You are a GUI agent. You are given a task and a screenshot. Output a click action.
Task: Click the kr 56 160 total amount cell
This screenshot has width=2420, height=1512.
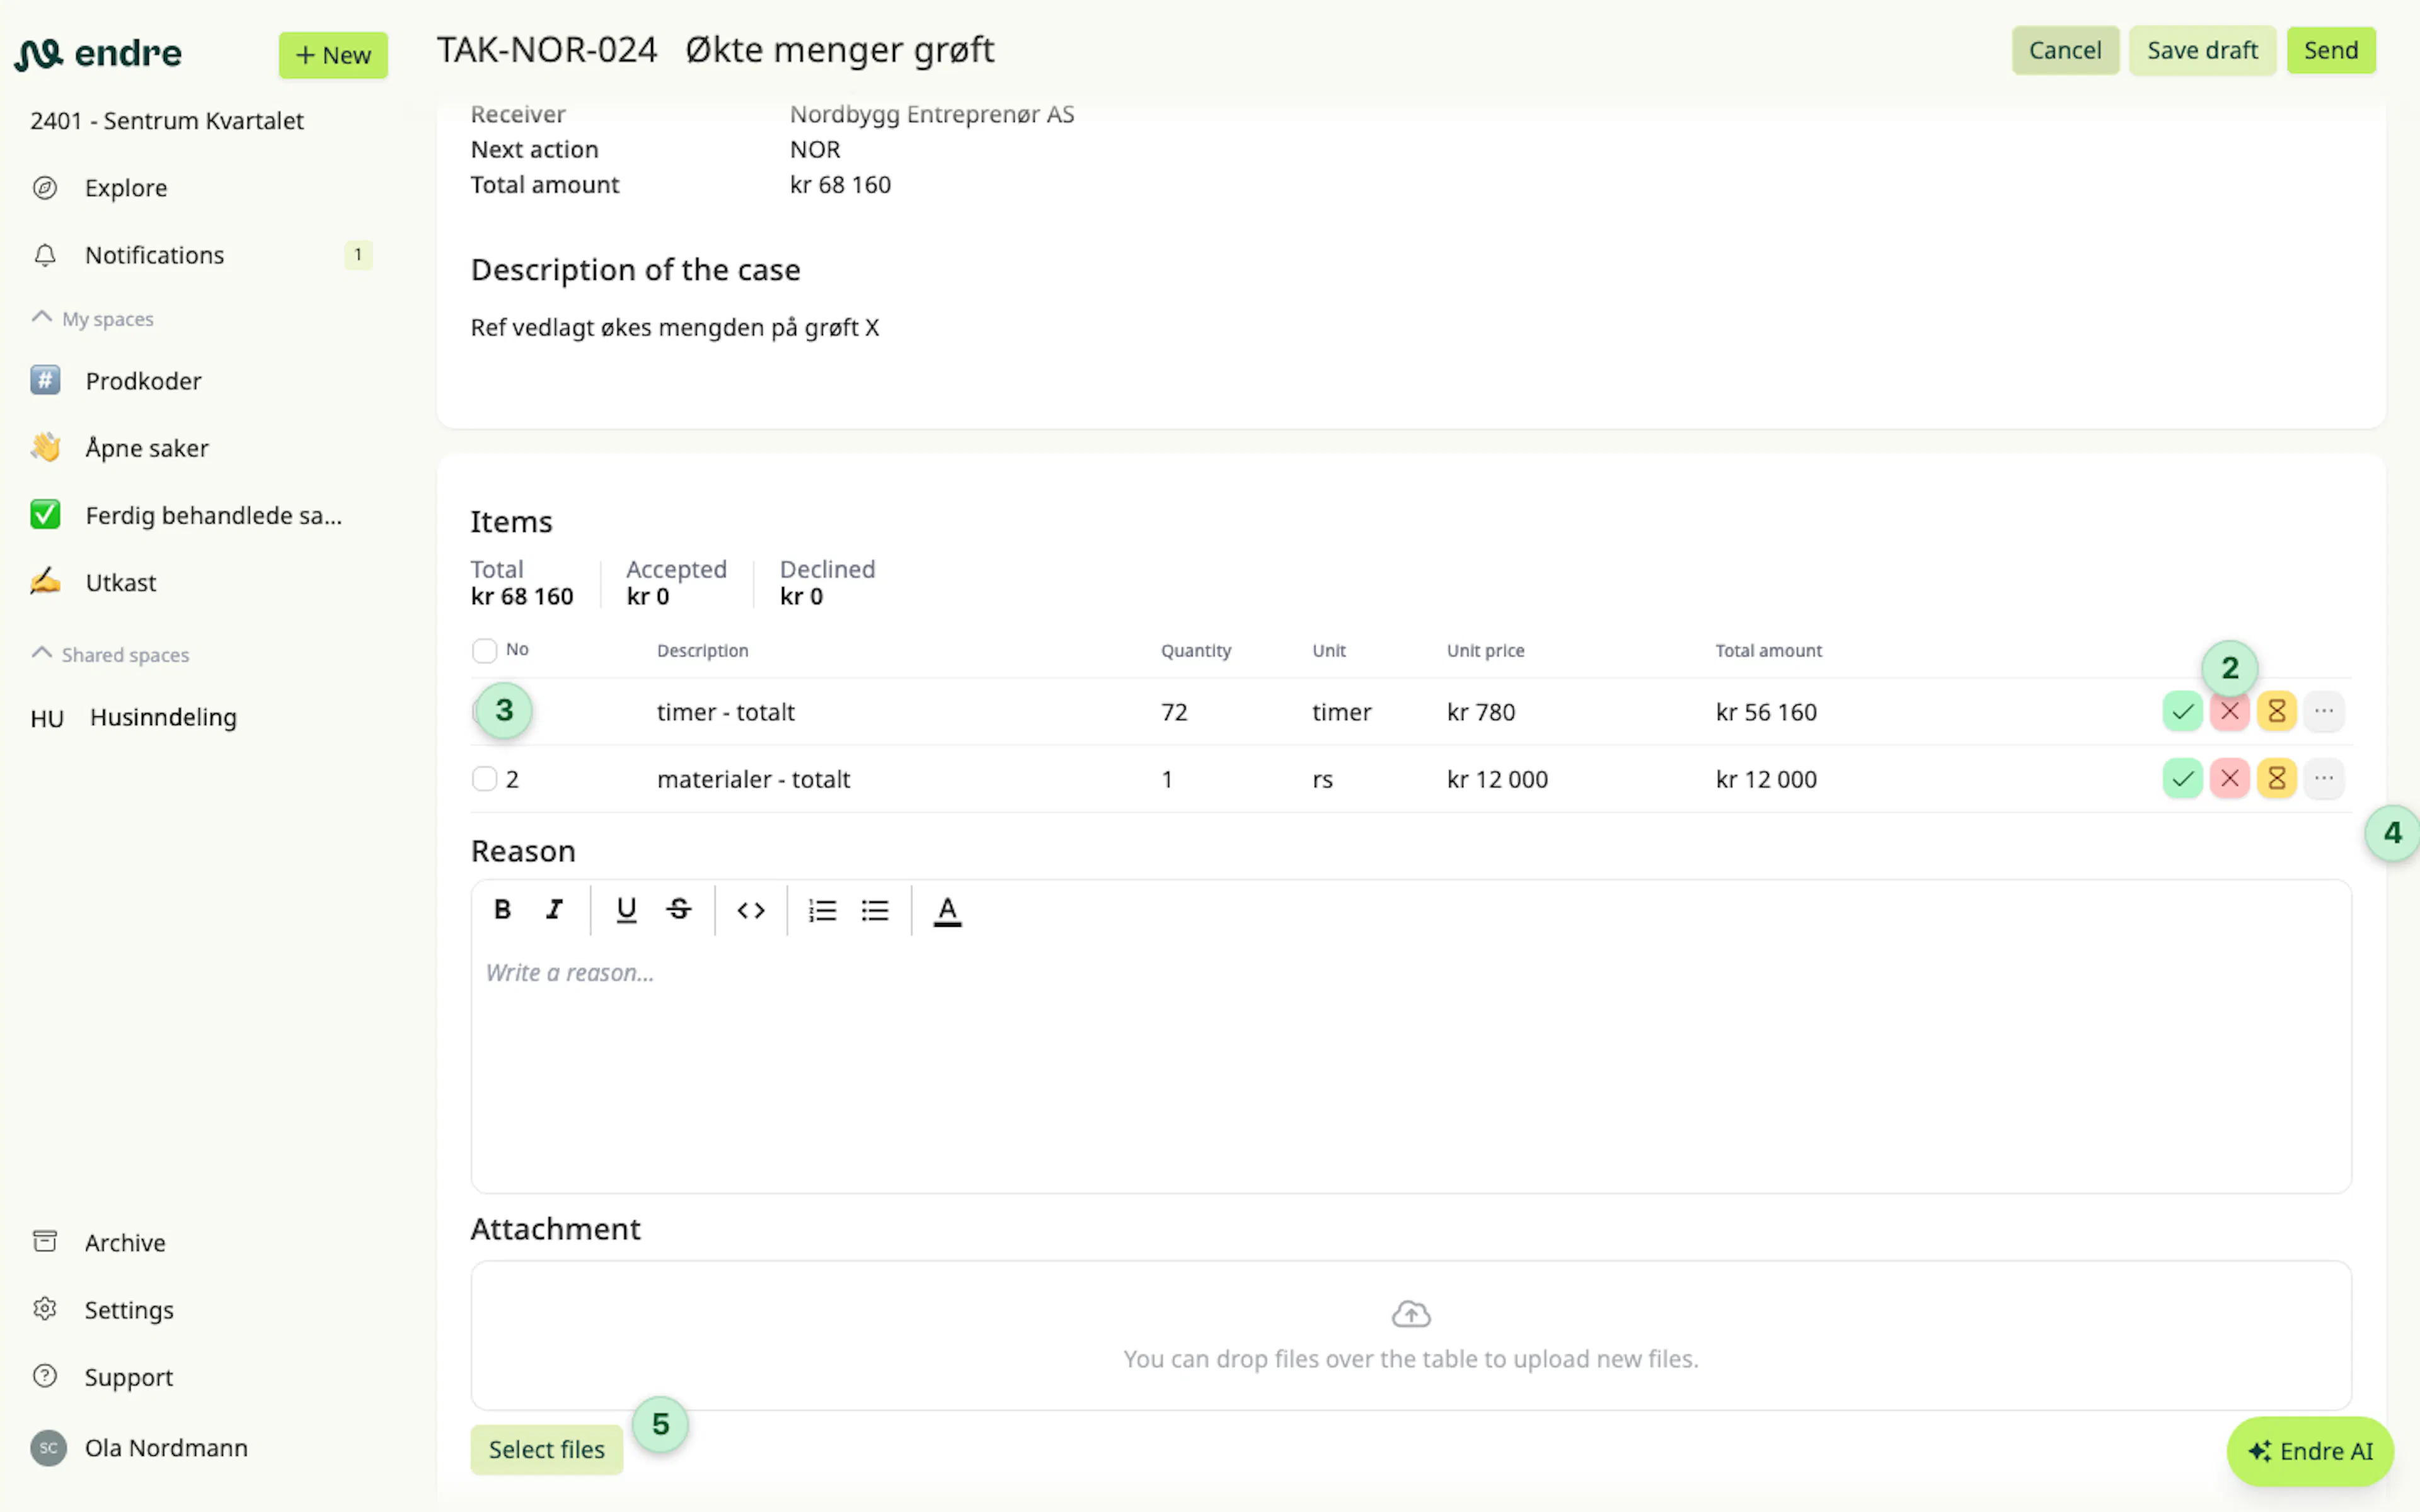tap(1766, 712)
